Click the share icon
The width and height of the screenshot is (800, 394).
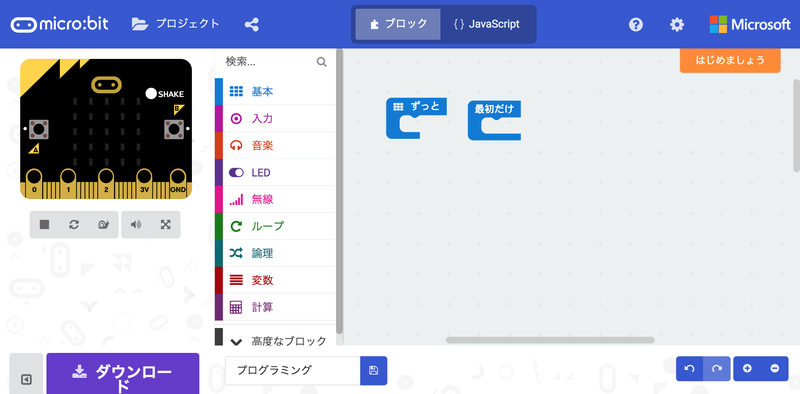click(252, 24)
